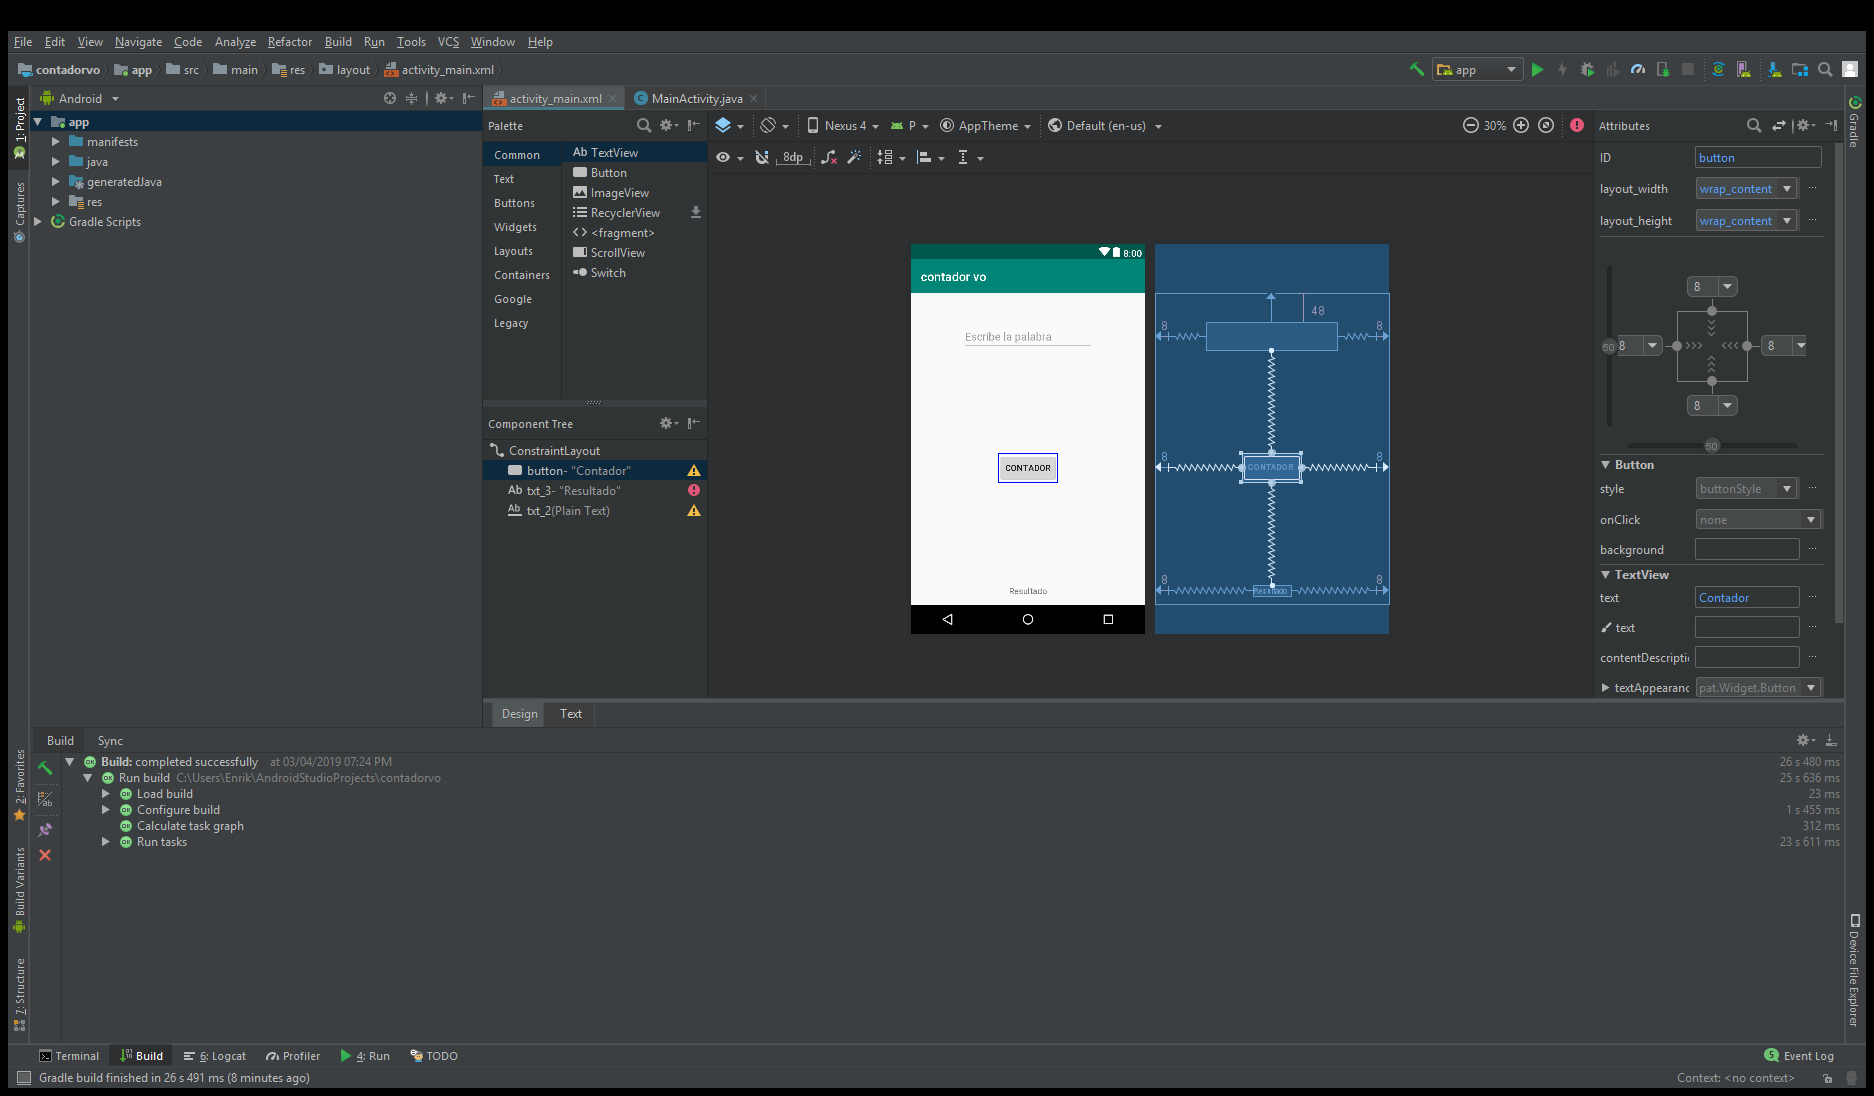Toggle the Gradle side panel
The width and height of the screenshot is (1874, 1096).
(x=1854, y=122)
